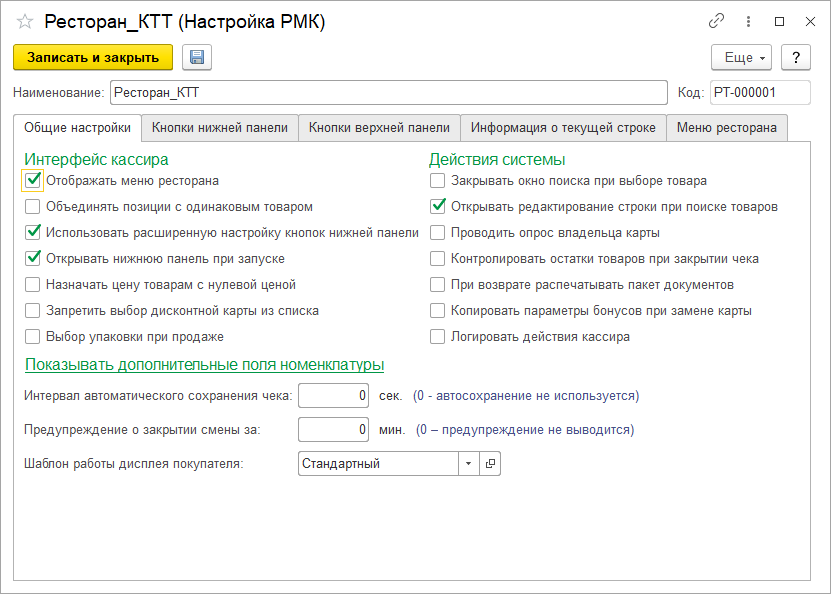
Task: Switch to the Кнопки нижней панели tab
Action: (x=222, y=127)
